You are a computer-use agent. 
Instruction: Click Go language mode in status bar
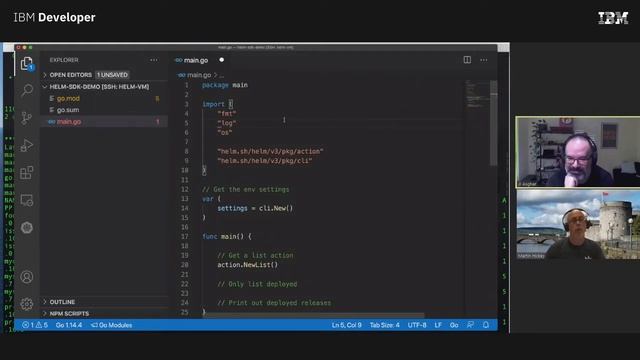(x=454, y=325)
